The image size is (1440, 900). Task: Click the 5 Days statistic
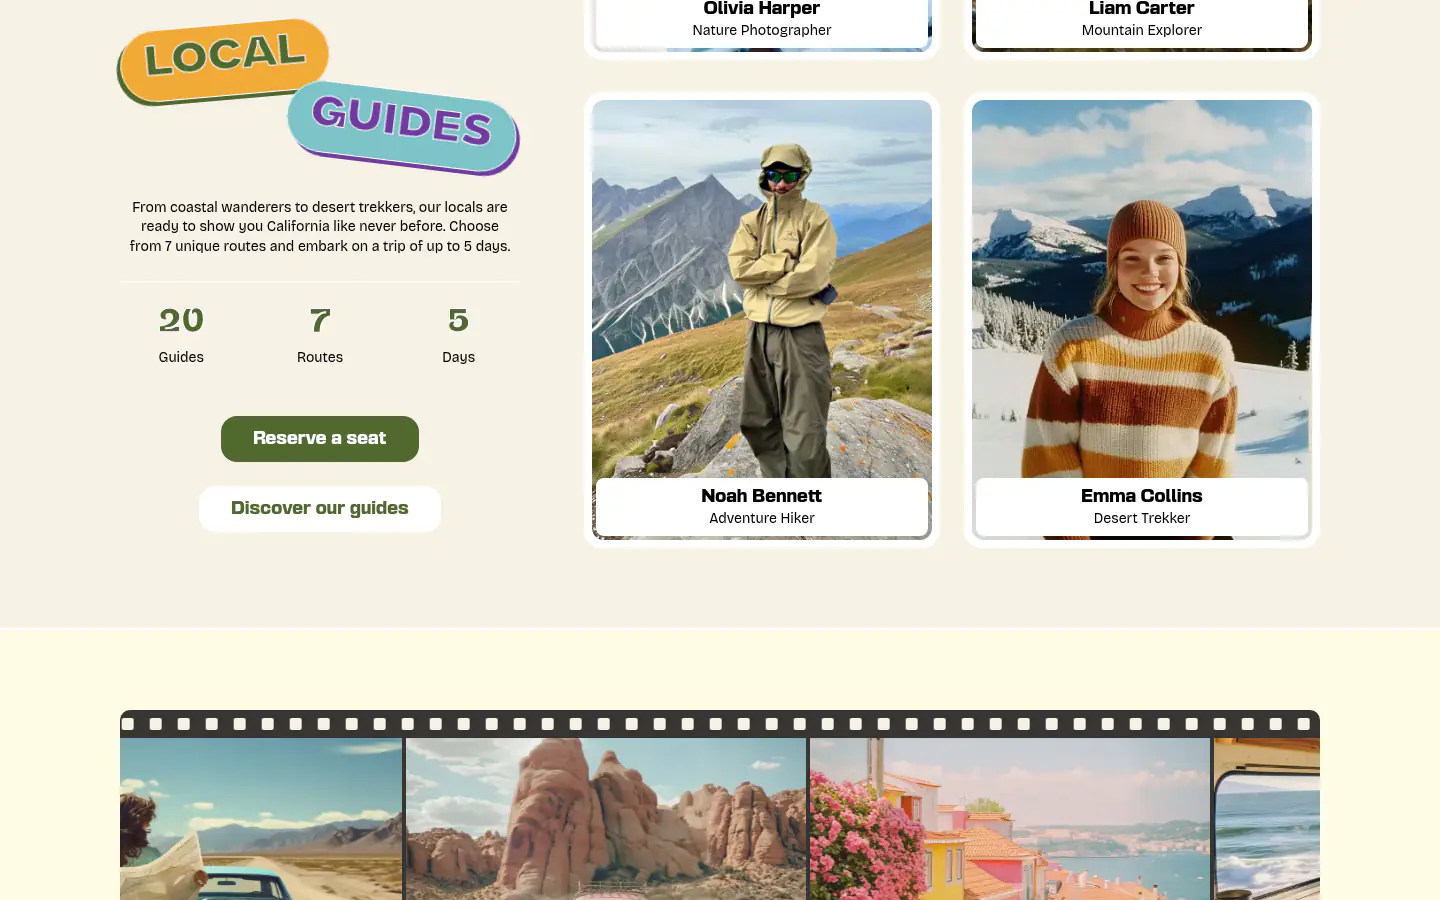tap(459, 335)
